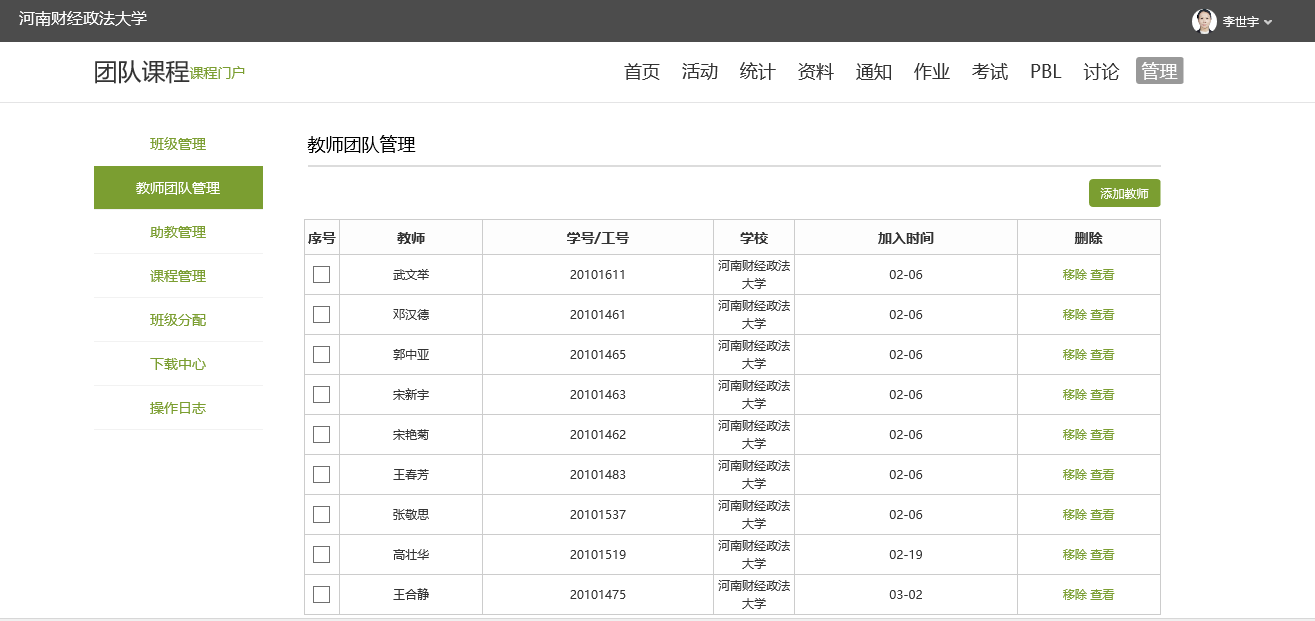Click 查看 for teacher 高壮华
The image size is (1315, 621).
1102,554
